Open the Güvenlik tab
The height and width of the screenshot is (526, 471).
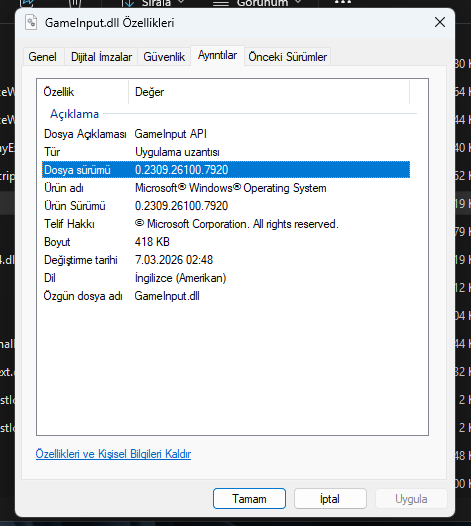(x=164, y=57)
